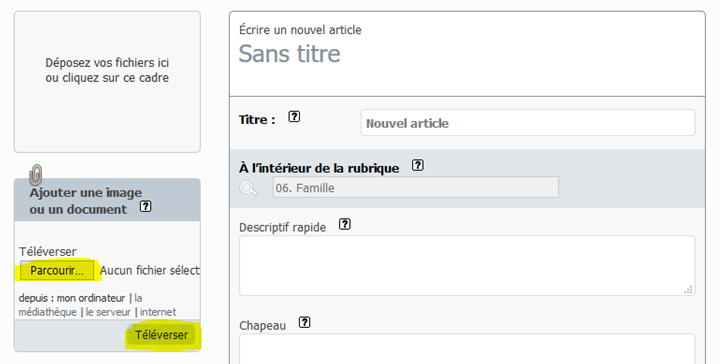
Task: Click the rubrique field showing 06. Famille
Action: pyautogui.click(x=415, y=188)
